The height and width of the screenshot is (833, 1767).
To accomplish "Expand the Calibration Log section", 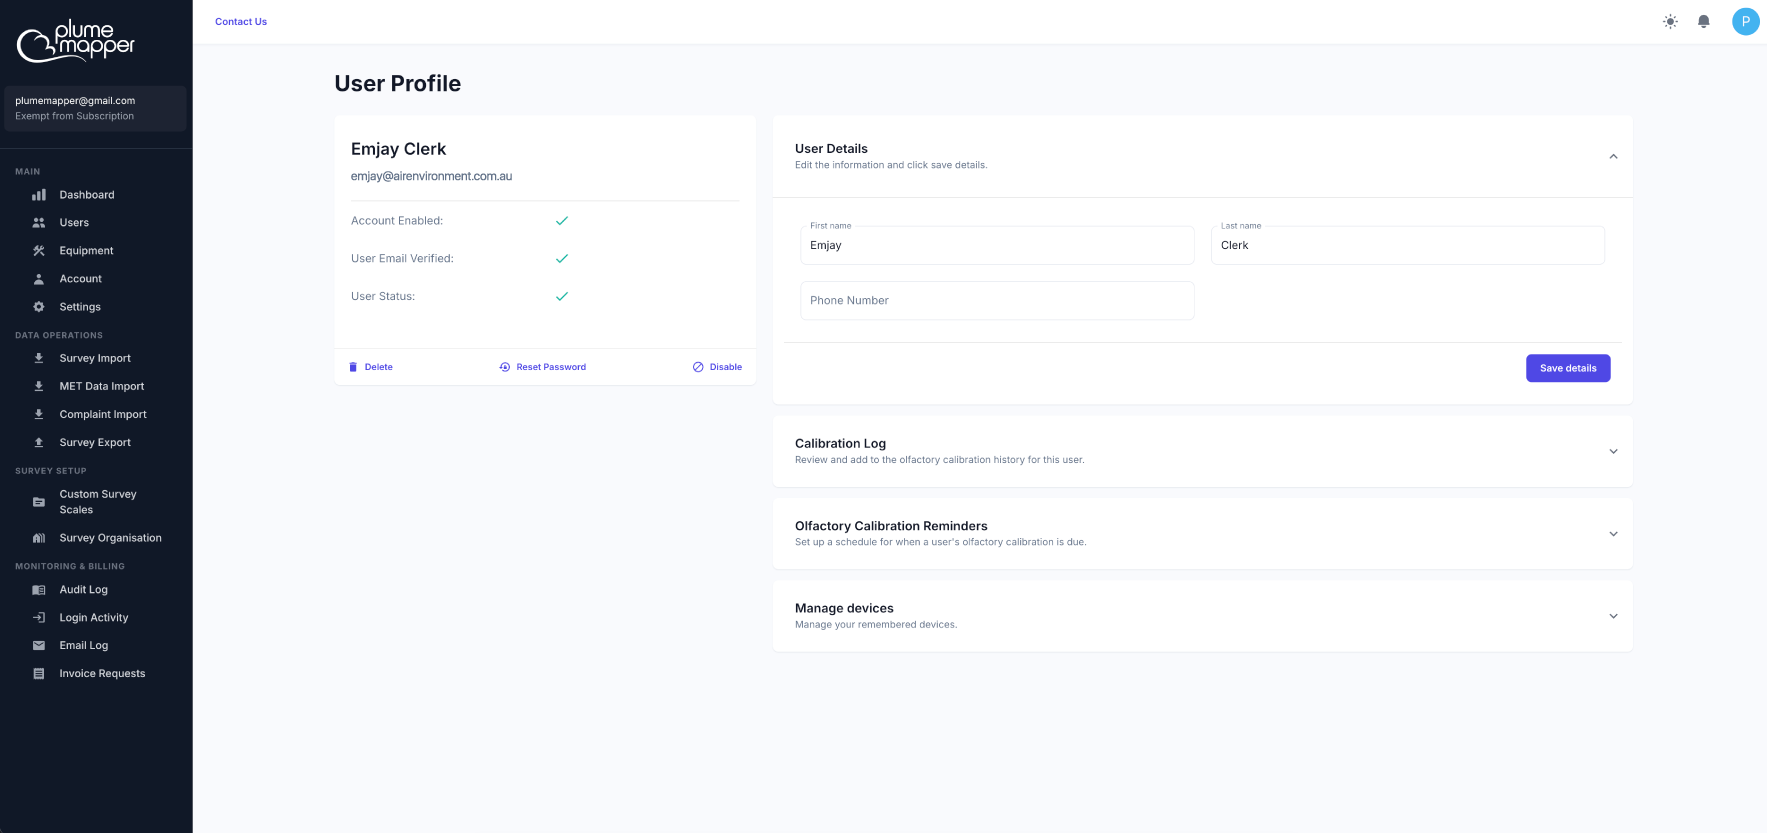I will pyautogui.click(x=1613, y=451).
